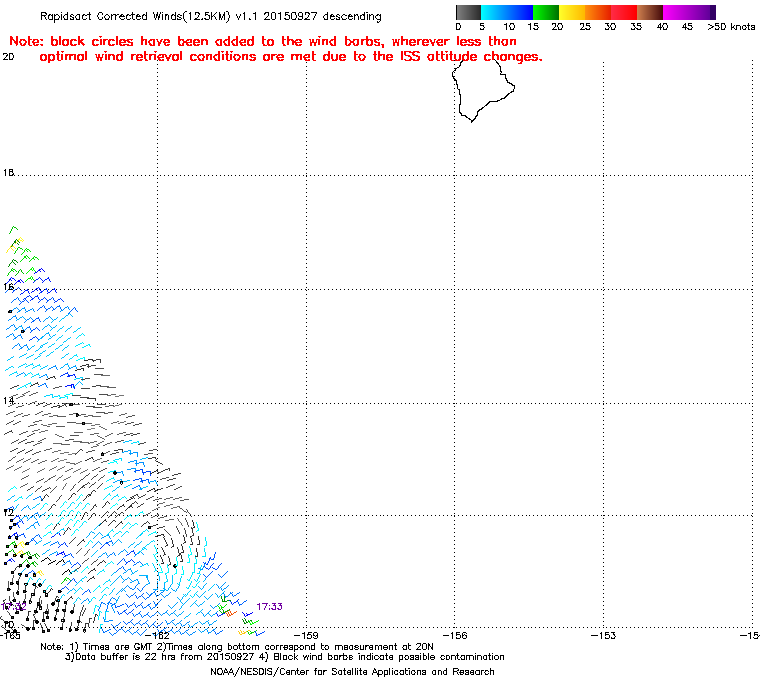Click the yellow 20-25 knots legend swatch
Image resolution: width=760 pixels, height=688 pixels.
tap(572, 12)
